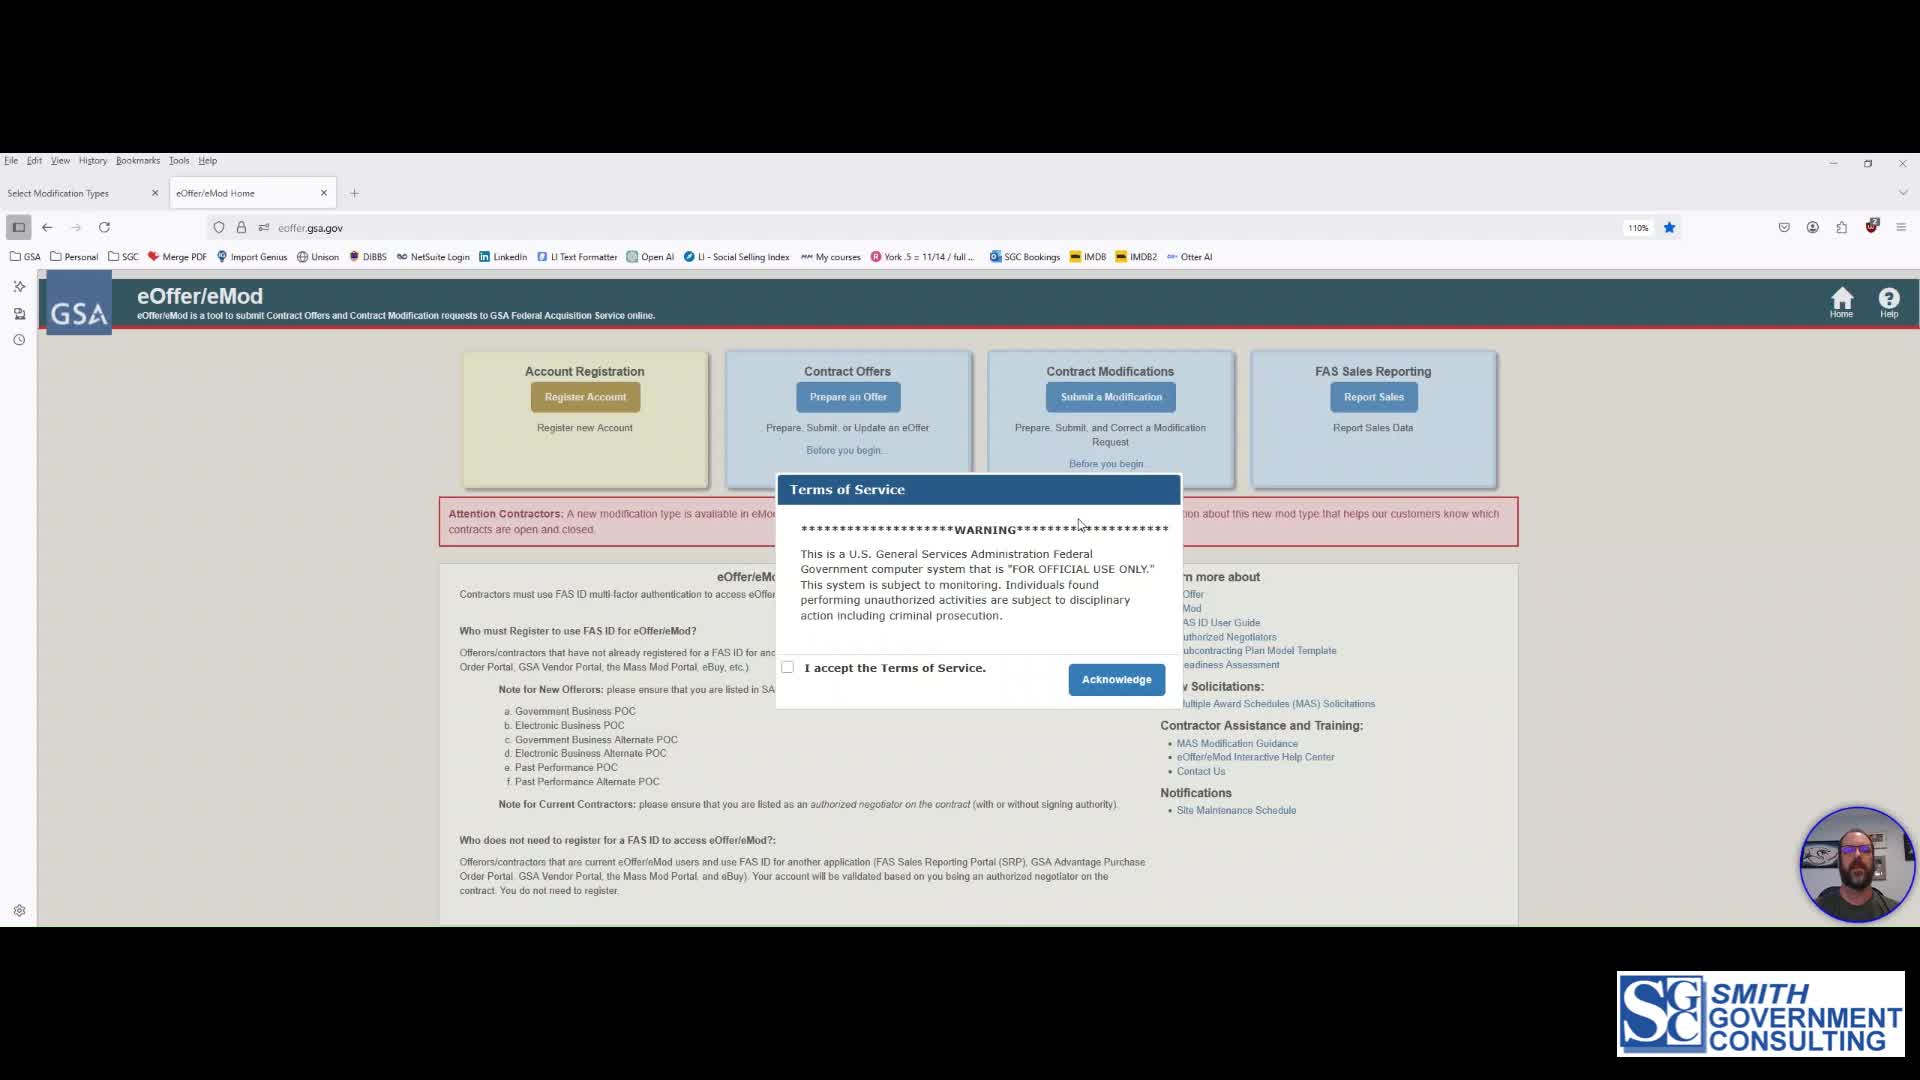Click the bookmark star icon
Screen dimensions: 1920x1080
(x=1669, y=227)
